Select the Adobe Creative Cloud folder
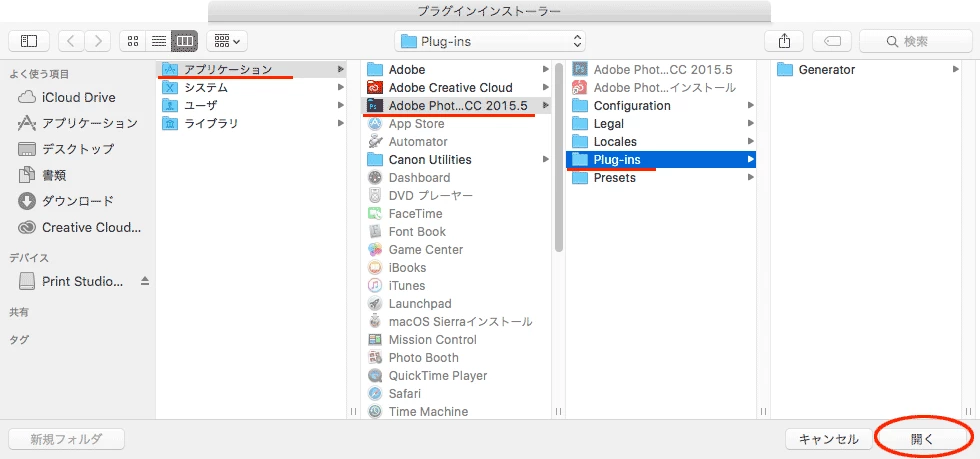 click(x=458, y=88)
